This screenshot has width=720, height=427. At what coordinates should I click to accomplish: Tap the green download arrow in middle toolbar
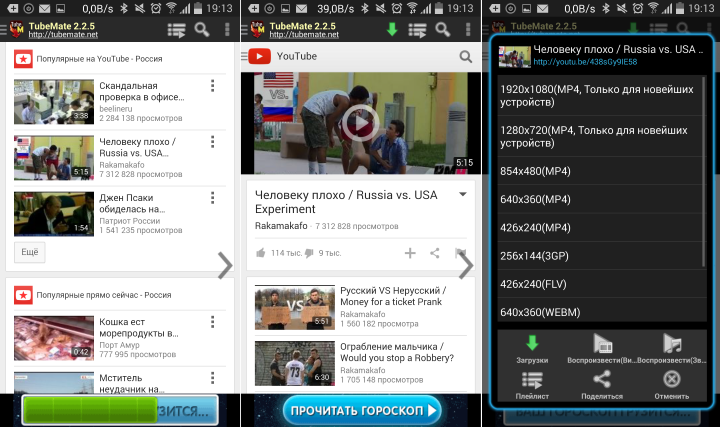click(392, 29)
